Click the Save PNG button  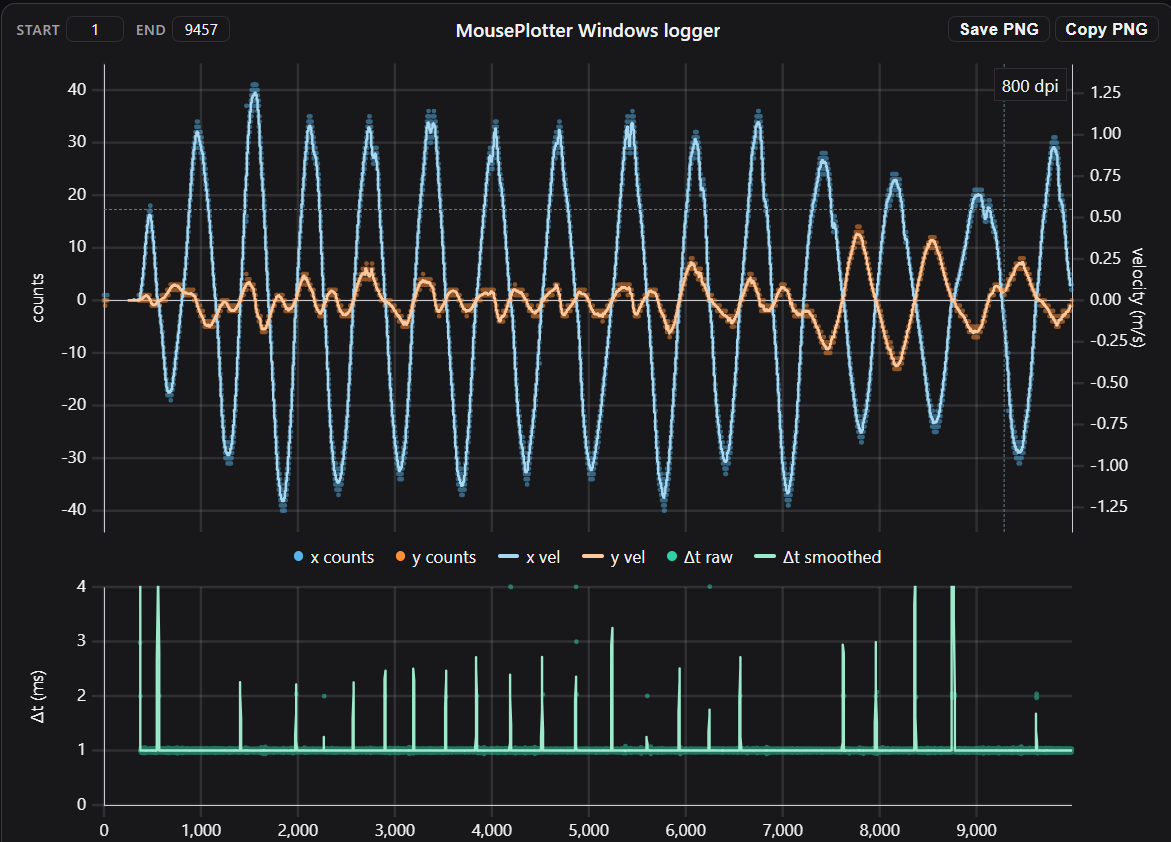point(998,29)
